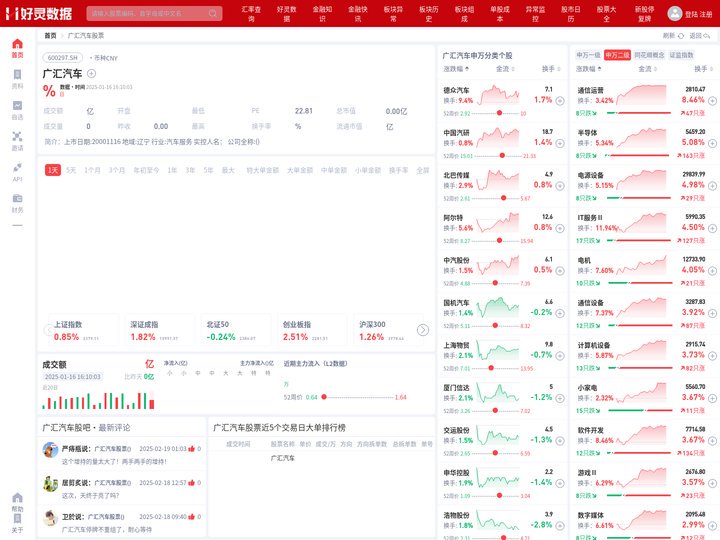Open the 首页 home icon in sidebar
This screenshot has height=540, width=720.
tap(17, 44)
